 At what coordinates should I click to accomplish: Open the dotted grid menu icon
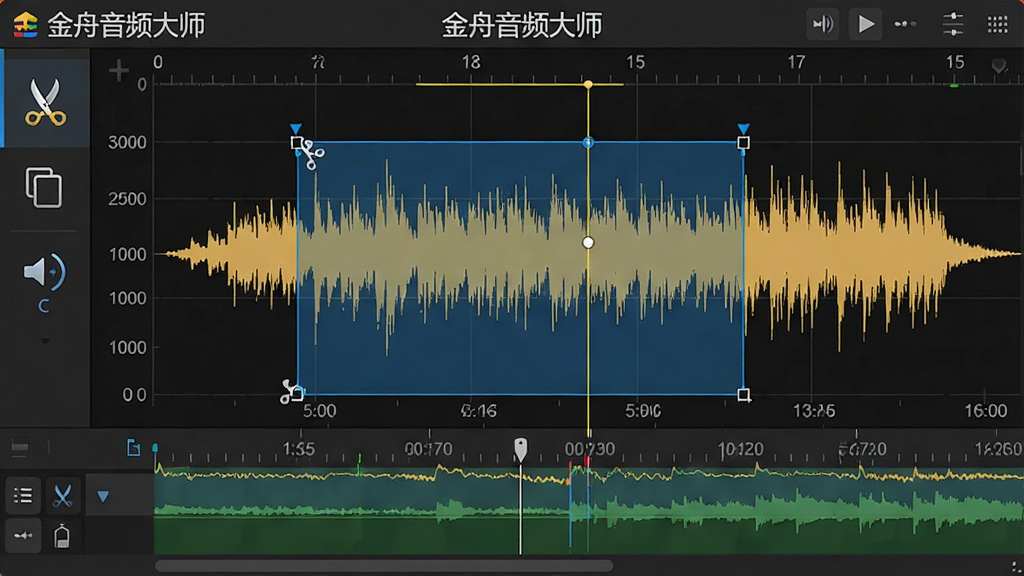(x=997, y=25)
